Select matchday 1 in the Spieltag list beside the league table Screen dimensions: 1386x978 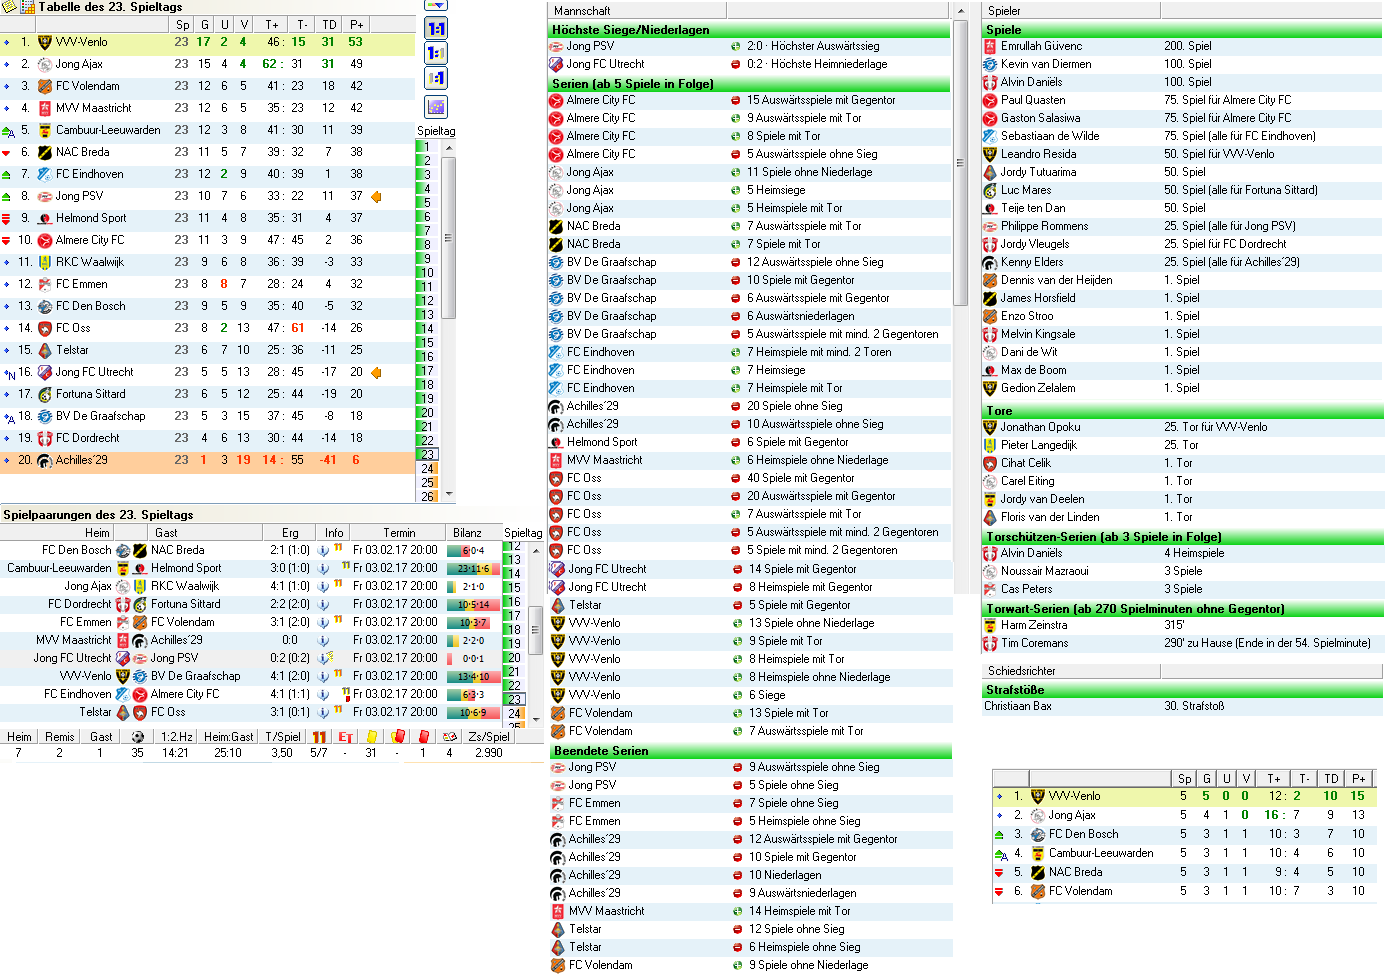427,146
